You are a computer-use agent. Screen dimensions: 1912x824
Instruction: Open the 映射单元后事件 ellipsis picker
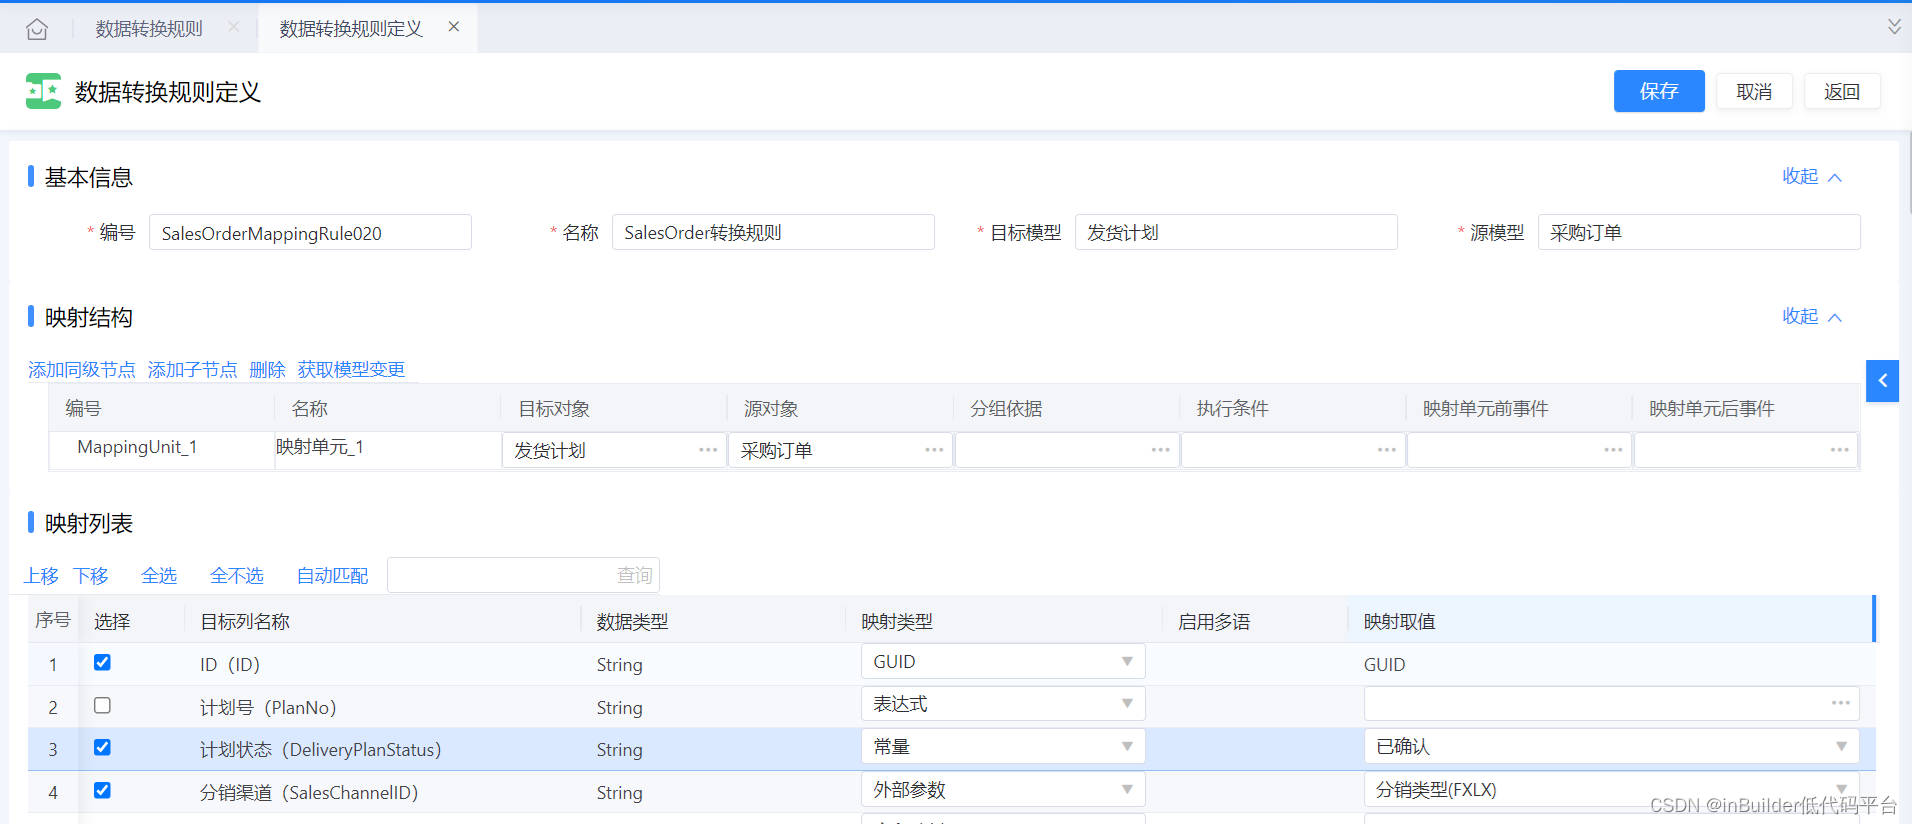tap(1839, 450)
